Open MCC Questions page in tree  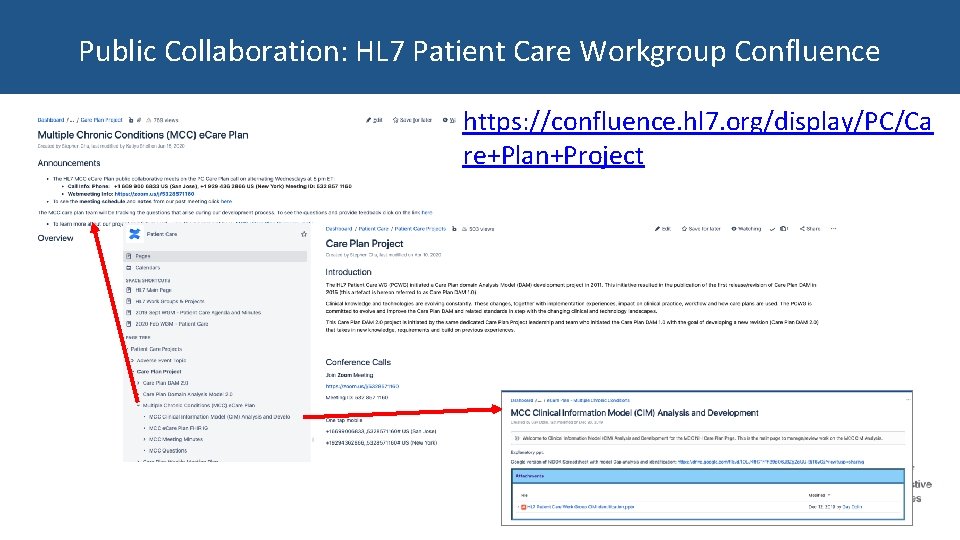[168, 451]
